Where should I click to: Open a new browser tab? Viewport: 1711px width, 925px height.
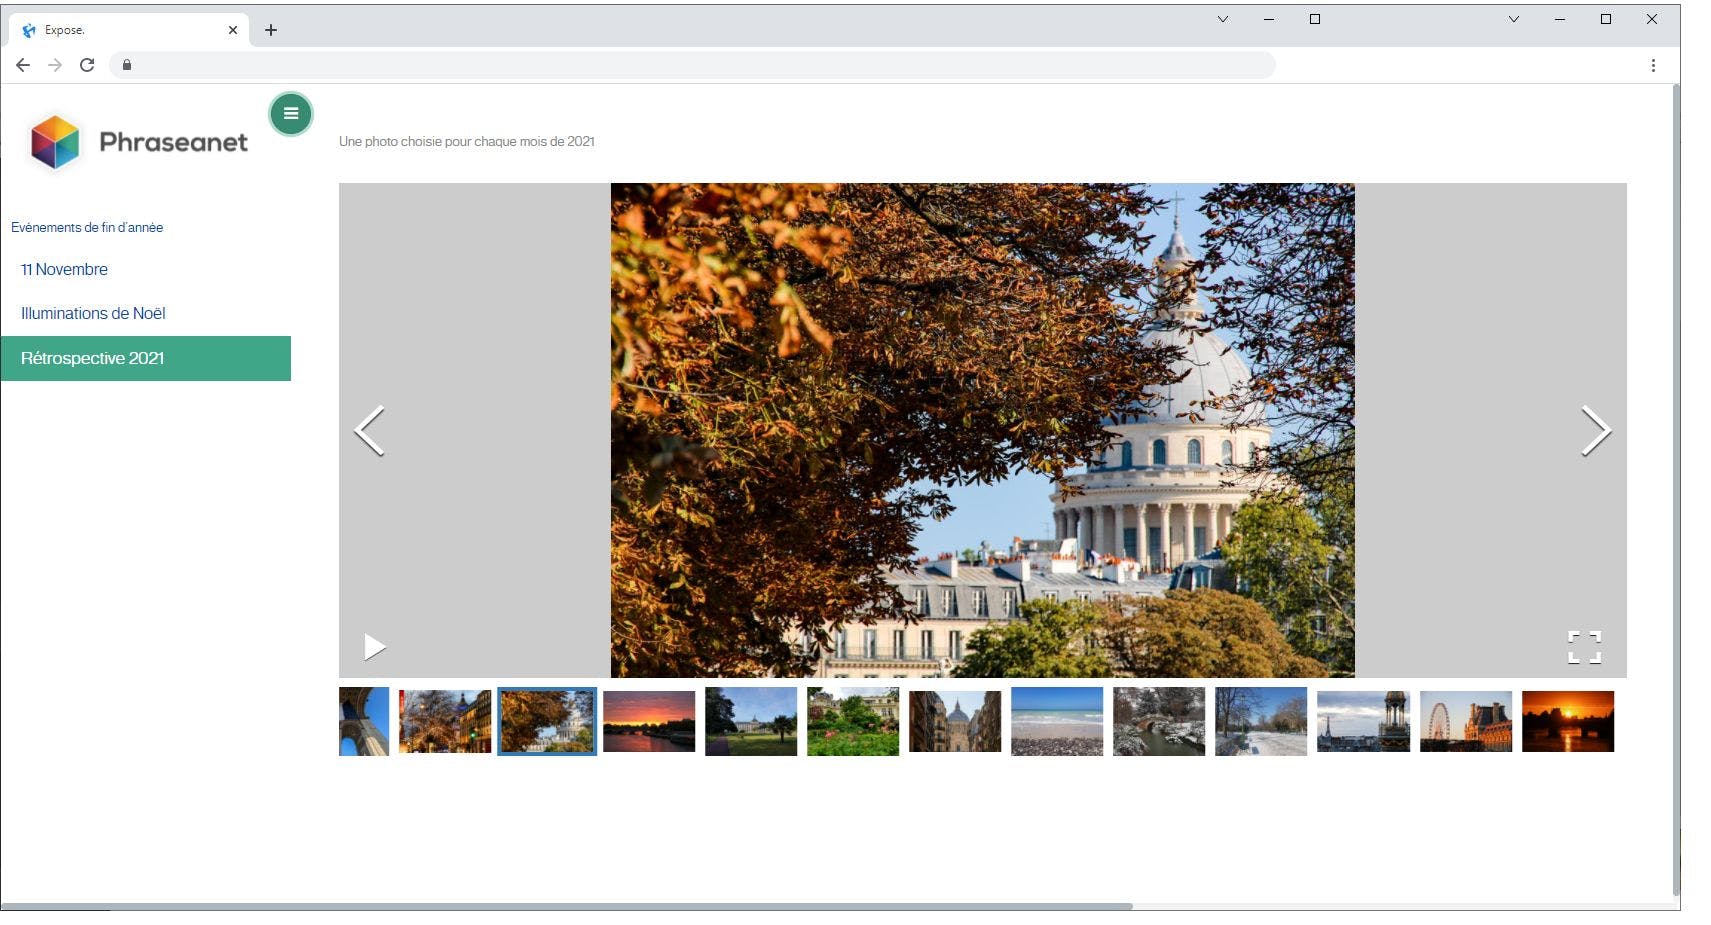pos(271,30)
